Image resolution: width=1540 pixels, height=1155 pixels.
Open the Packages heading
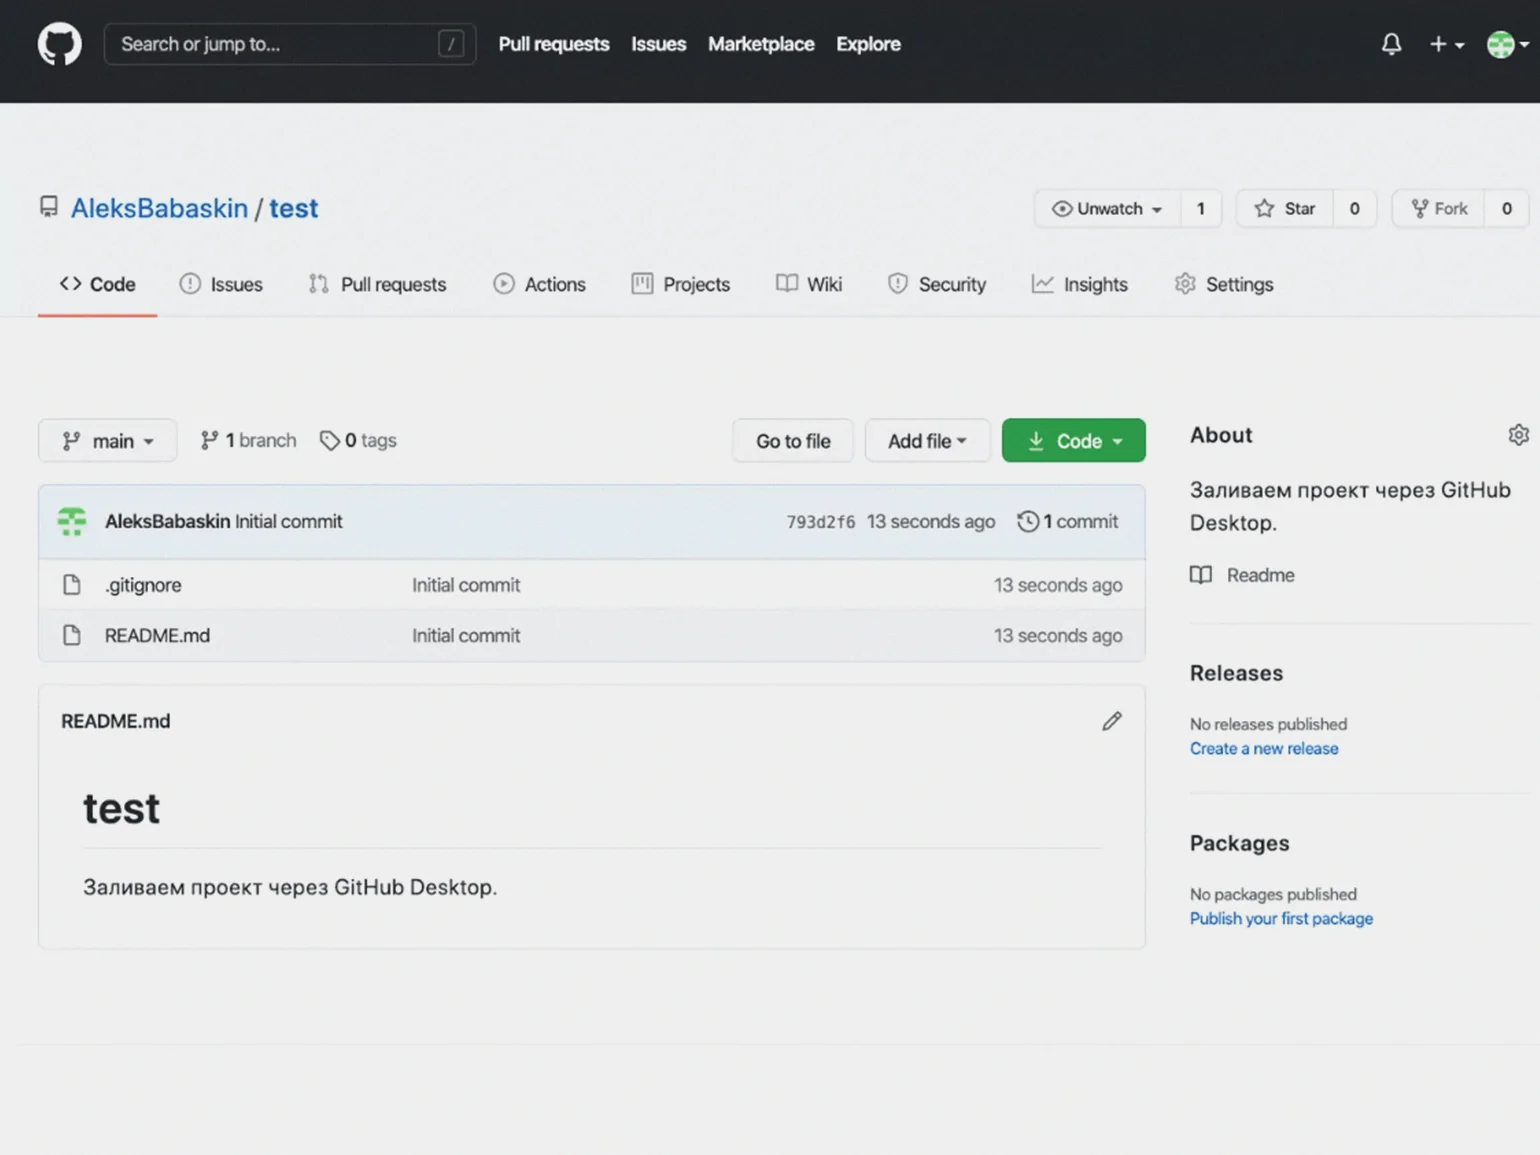point(1239,843)
